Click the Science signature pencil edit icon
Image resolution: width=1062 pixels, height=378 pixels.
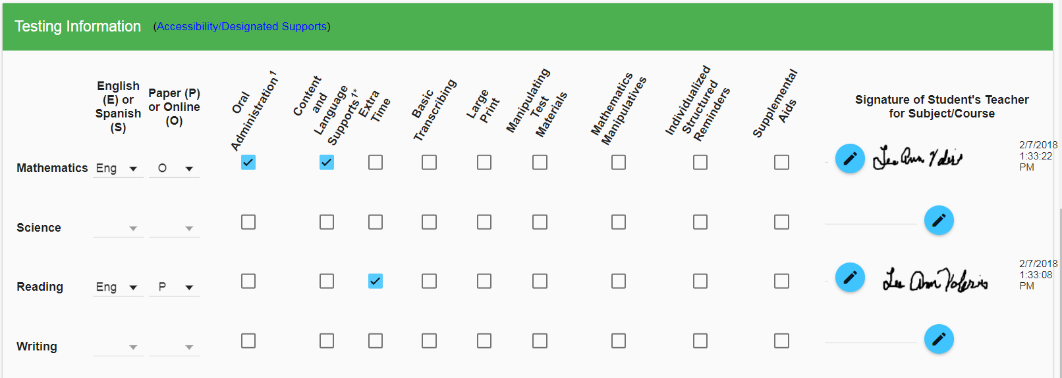(x=939, y=219)
